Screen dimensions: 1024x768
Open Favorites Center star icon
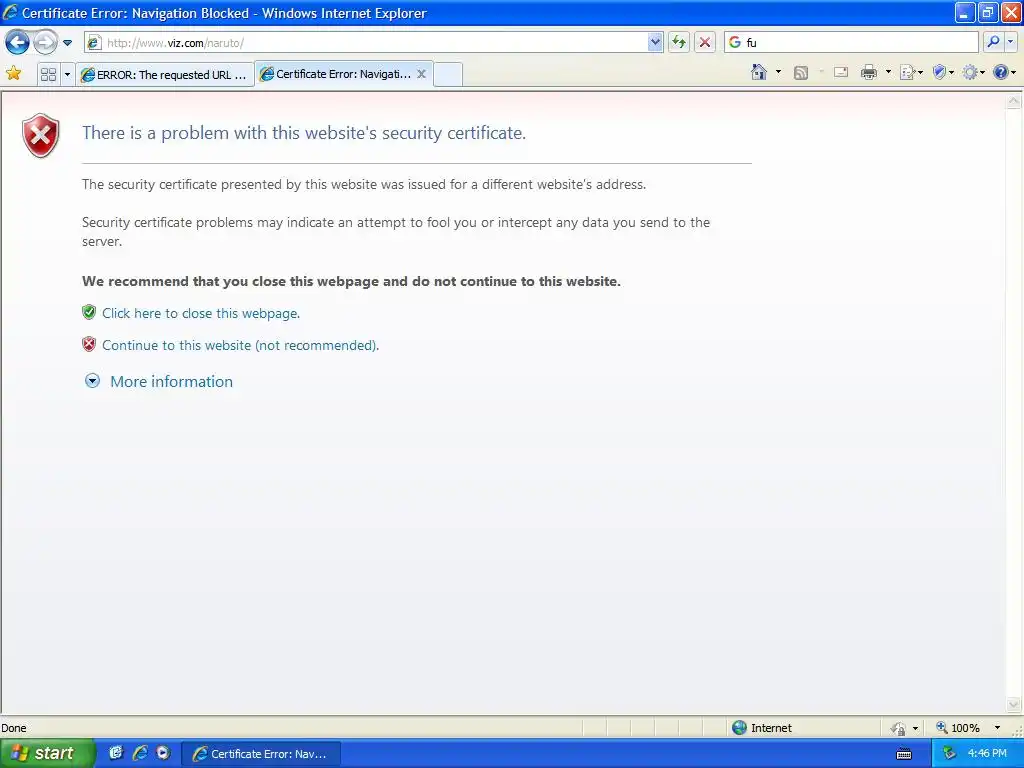[x=13, y=73]
